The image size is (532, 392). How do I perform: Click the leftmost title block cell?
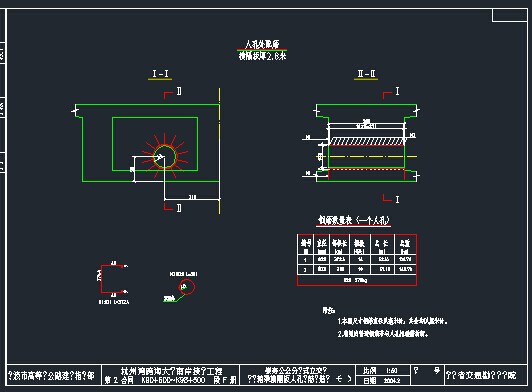click(53, 375)
